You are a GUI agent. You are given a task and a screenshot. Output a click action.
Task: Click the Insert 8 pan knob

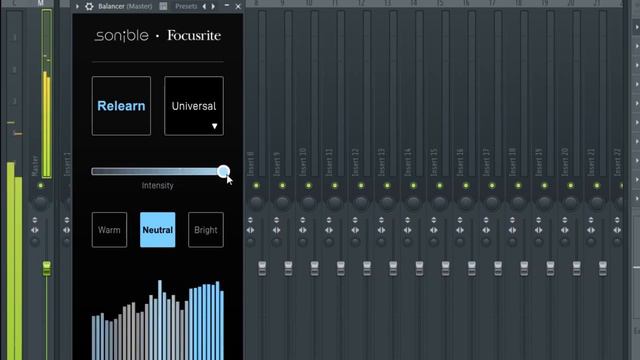[256, 202]
